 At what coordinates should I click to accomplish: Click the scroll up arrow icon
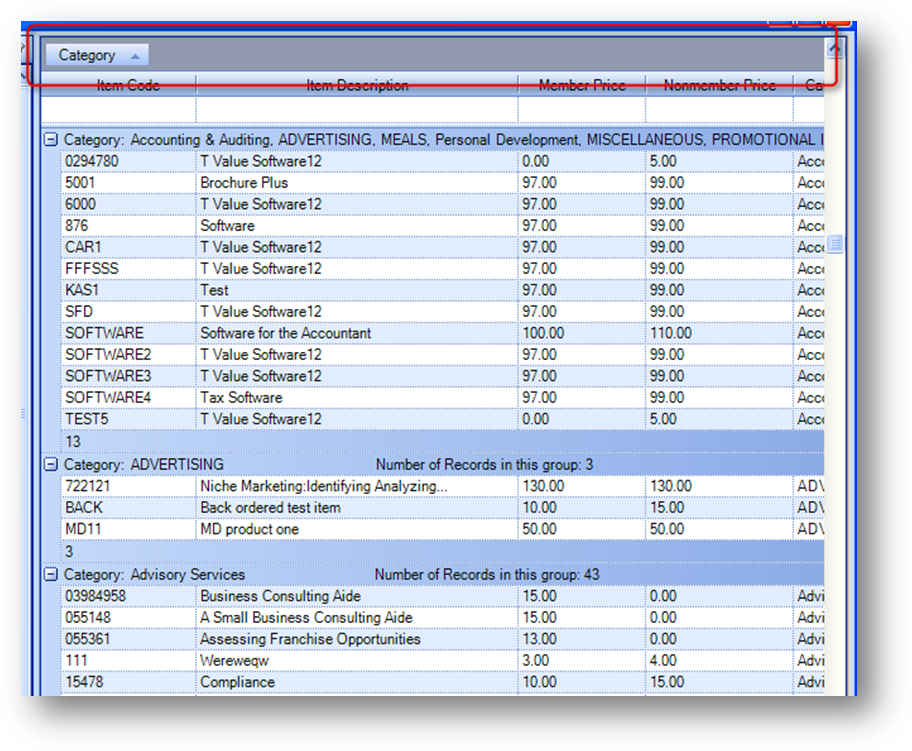835,49
